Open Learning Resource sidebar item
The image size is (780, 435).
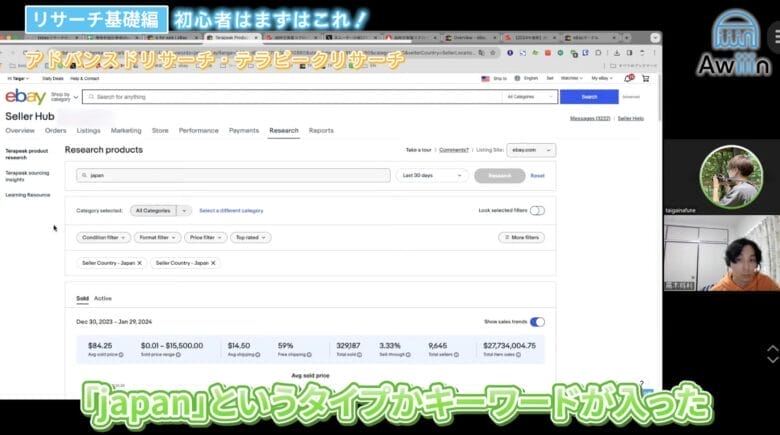pos(28,195)
